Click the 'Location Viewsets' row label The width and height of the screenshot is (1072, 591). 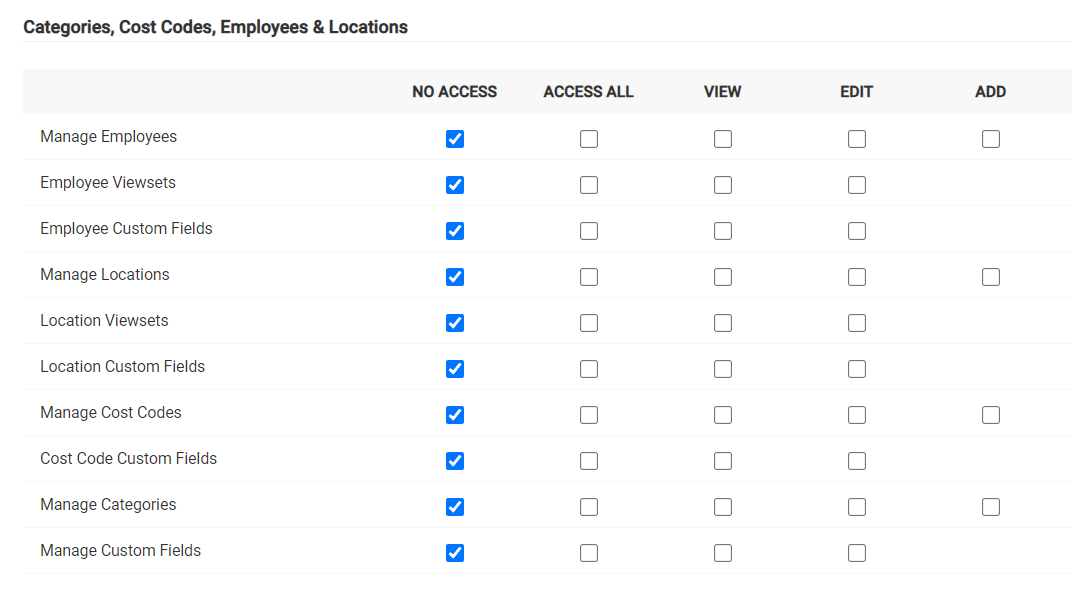(104, 320)
